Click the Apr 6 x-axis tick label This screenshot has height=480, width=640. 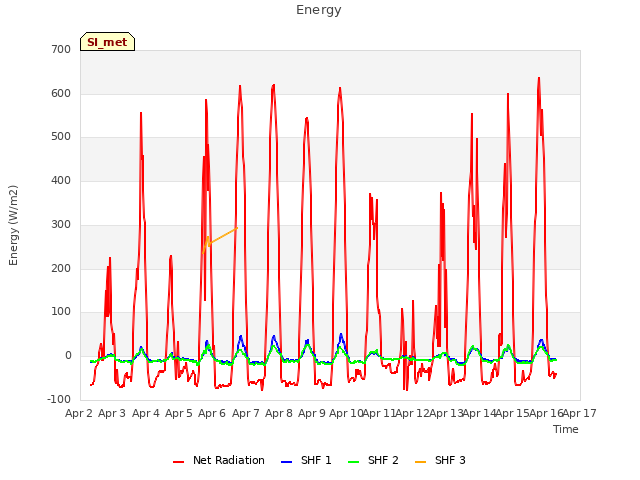click(x=212, y=413)
